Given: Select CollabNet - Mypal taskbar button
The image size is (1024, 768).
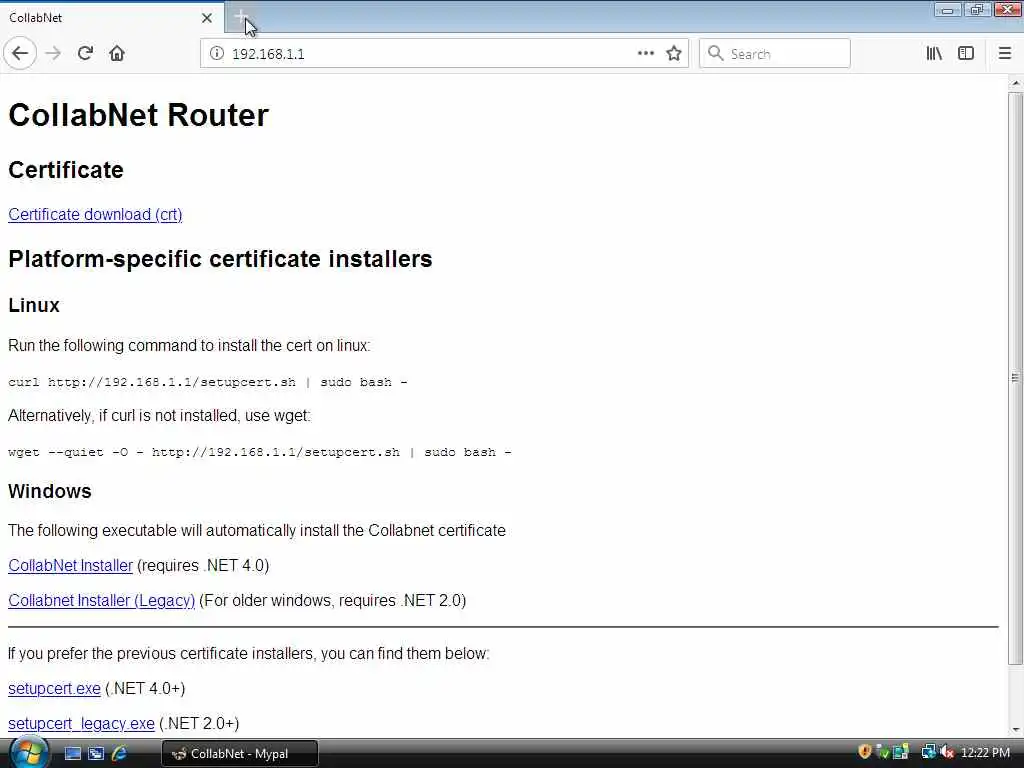Looking at the screenshot, I should (240, 754).
